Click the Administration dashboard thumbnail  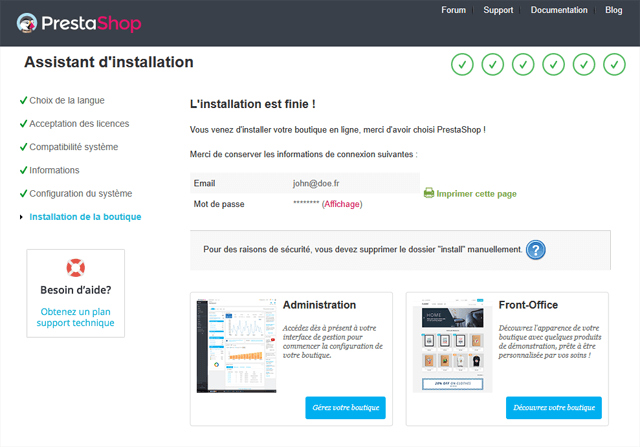click(x=236, y=345)
